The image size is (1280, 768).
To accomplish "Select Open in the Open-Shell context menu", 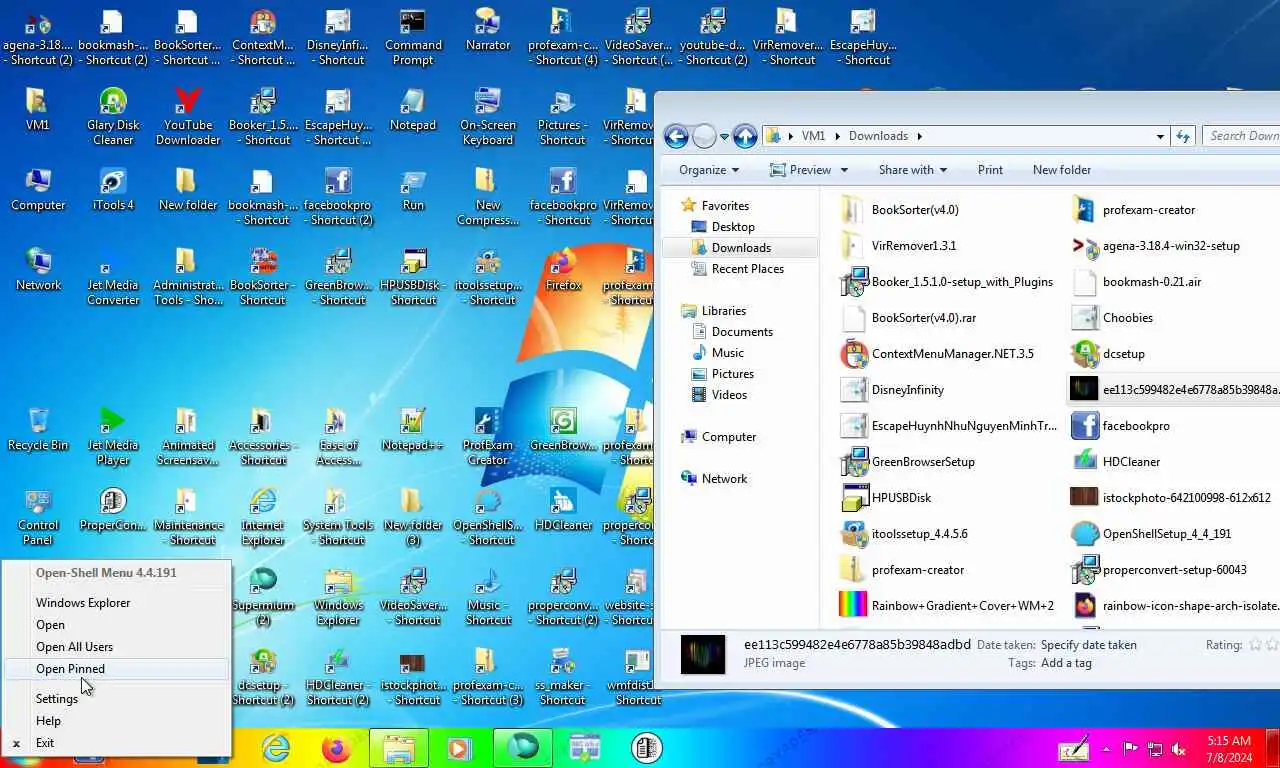I will (x=117, y=625).
